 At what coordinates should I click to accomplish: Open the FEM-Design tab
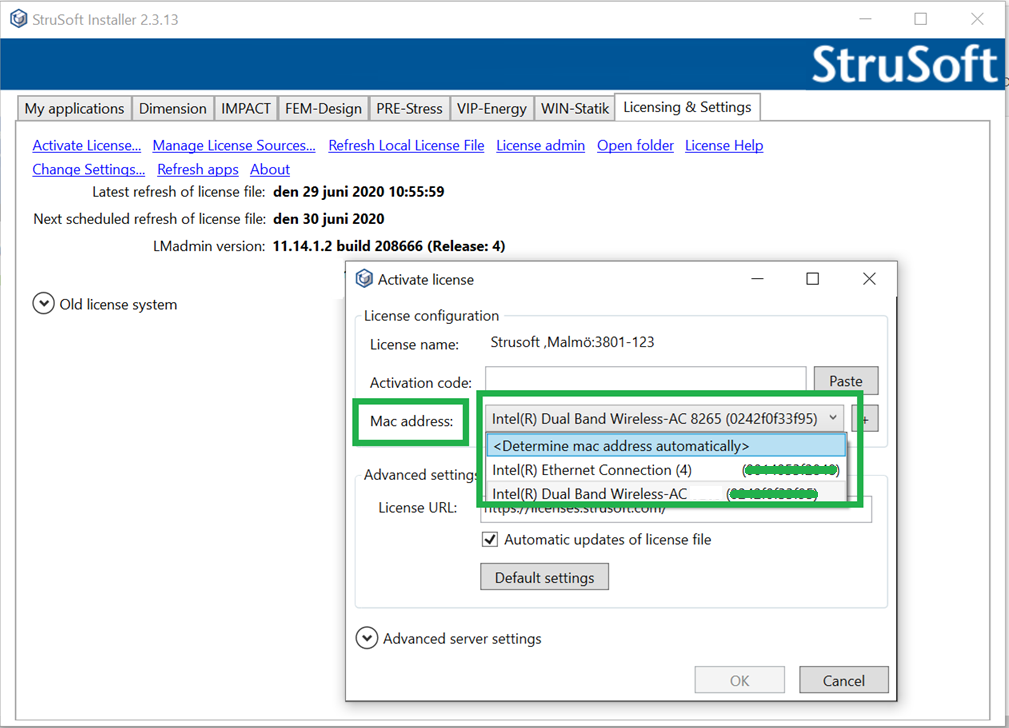pyautogui.click(x=323, y=108)
